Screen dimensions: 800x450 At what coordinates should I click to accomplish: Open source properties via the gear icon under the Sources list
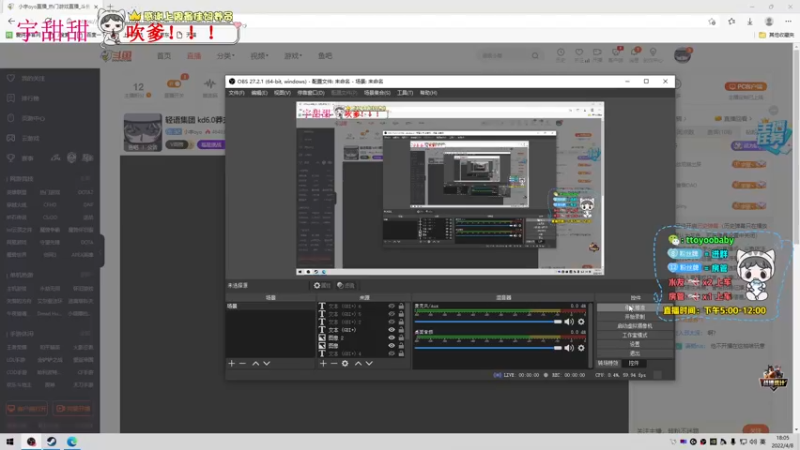tap(345, 363)
